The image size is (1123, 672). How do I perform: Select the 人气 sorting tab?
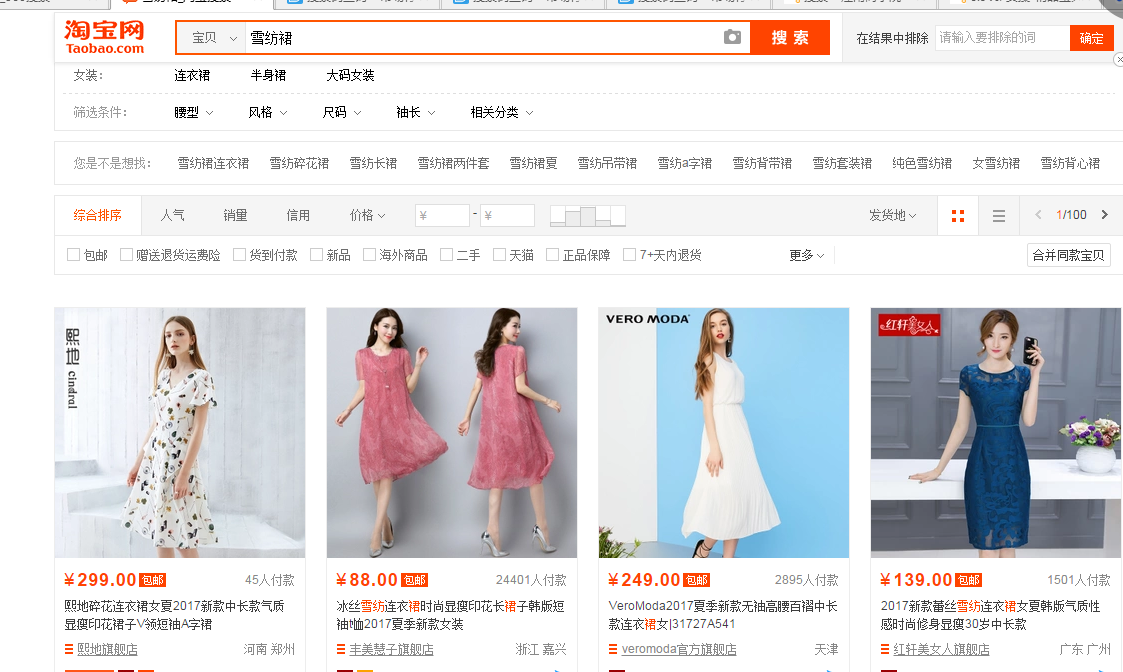pos(172,216)
